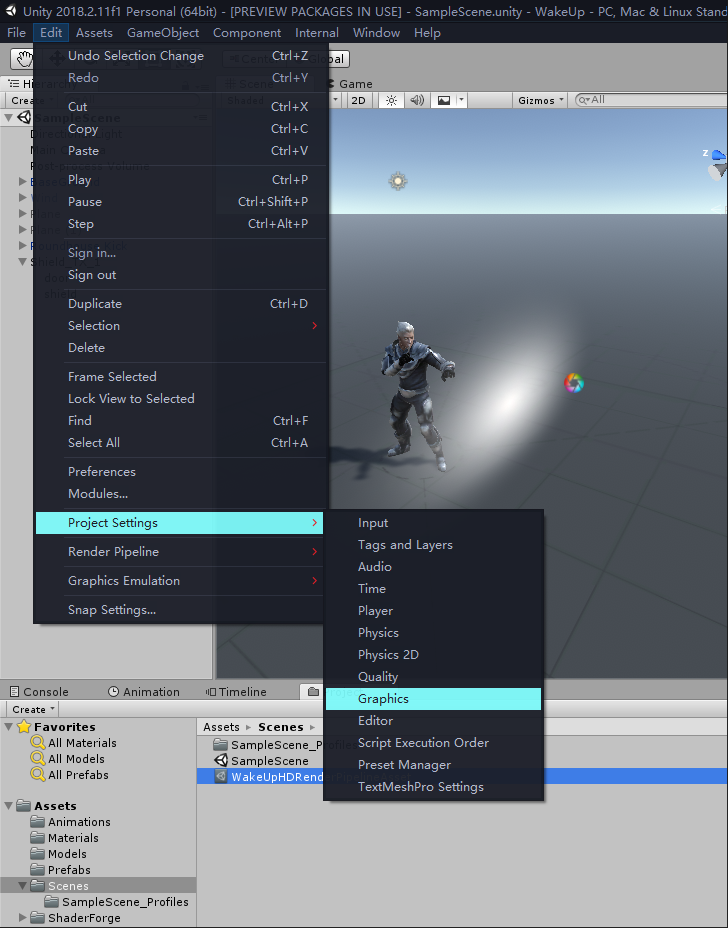Viewport: 728px width, 928px height.
Task: Click the colorful post-process volume gizmo
Action: pos(574,383)
